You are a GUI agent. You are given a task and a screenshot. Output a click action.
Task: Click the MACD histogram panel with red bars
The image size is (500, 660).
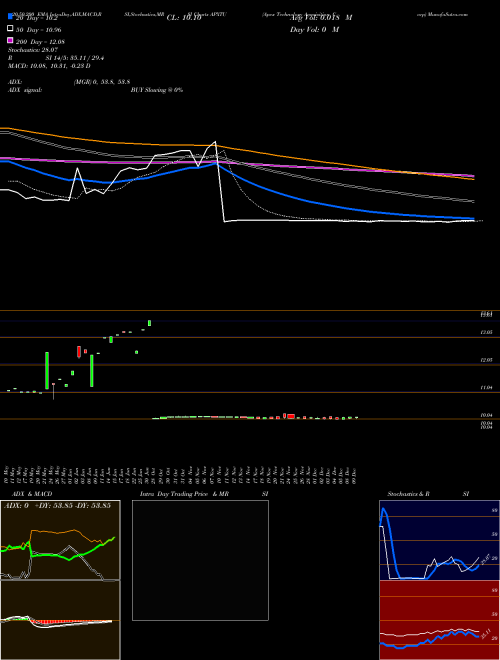pos(60,620)
